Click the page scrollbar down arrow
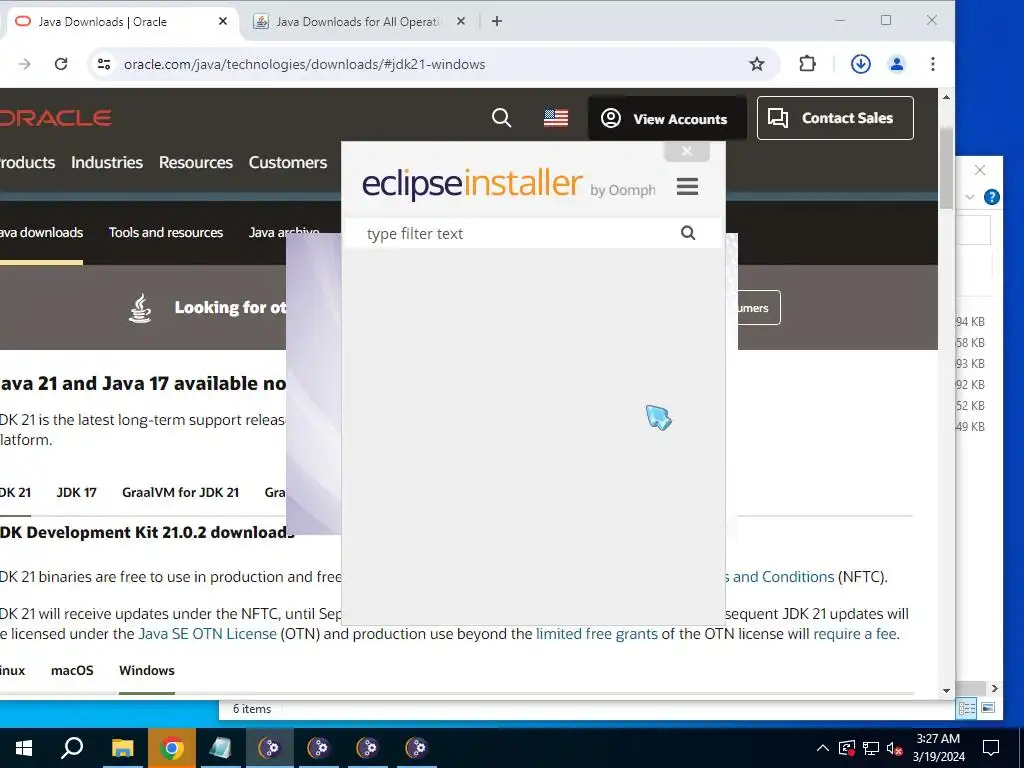1024x768 pixels. coord(946,691)
